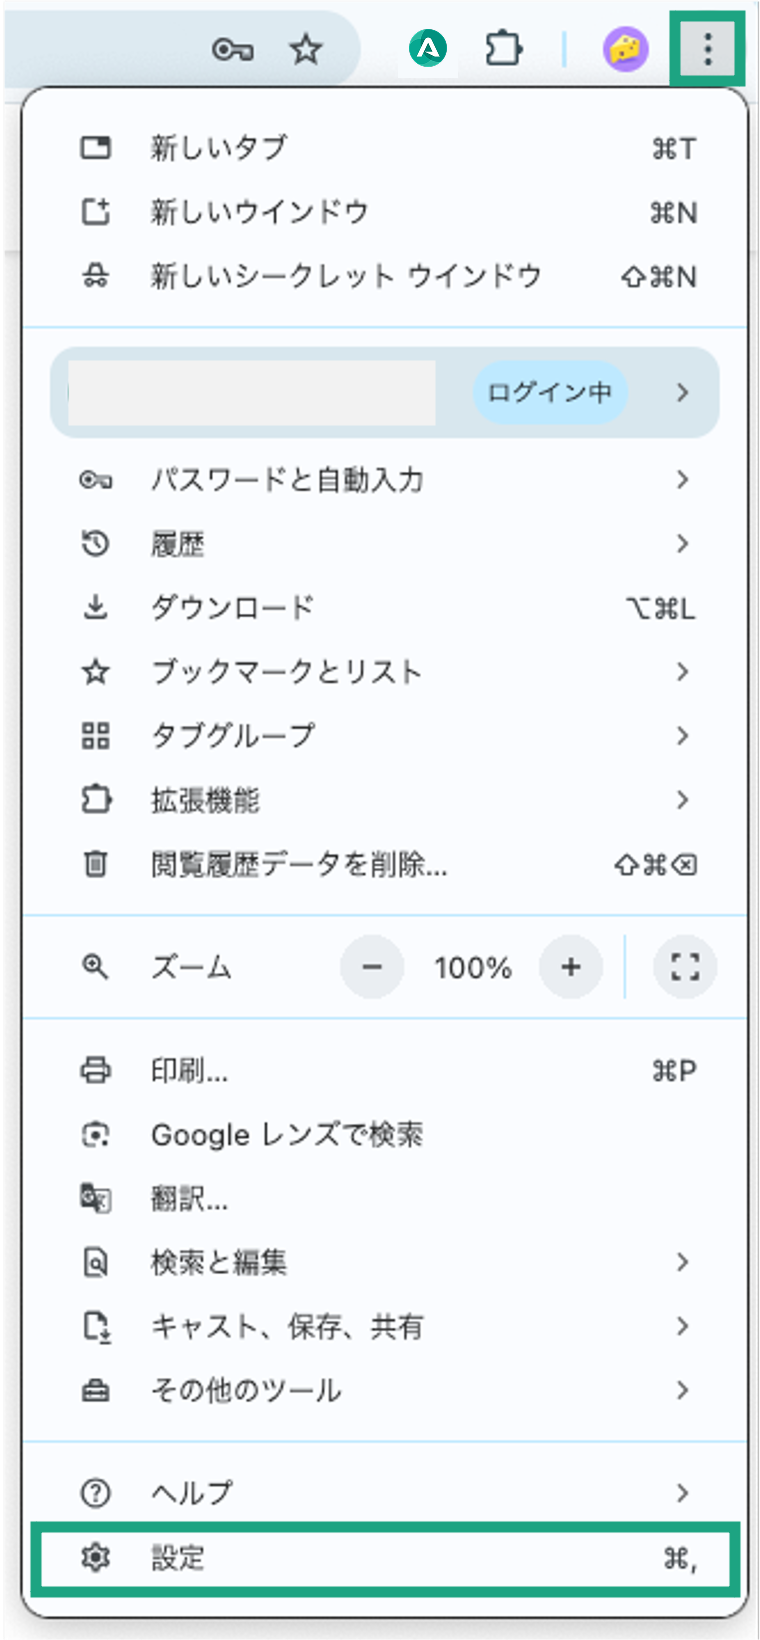Click the three-dot Chrome menu button

point(707,48)
